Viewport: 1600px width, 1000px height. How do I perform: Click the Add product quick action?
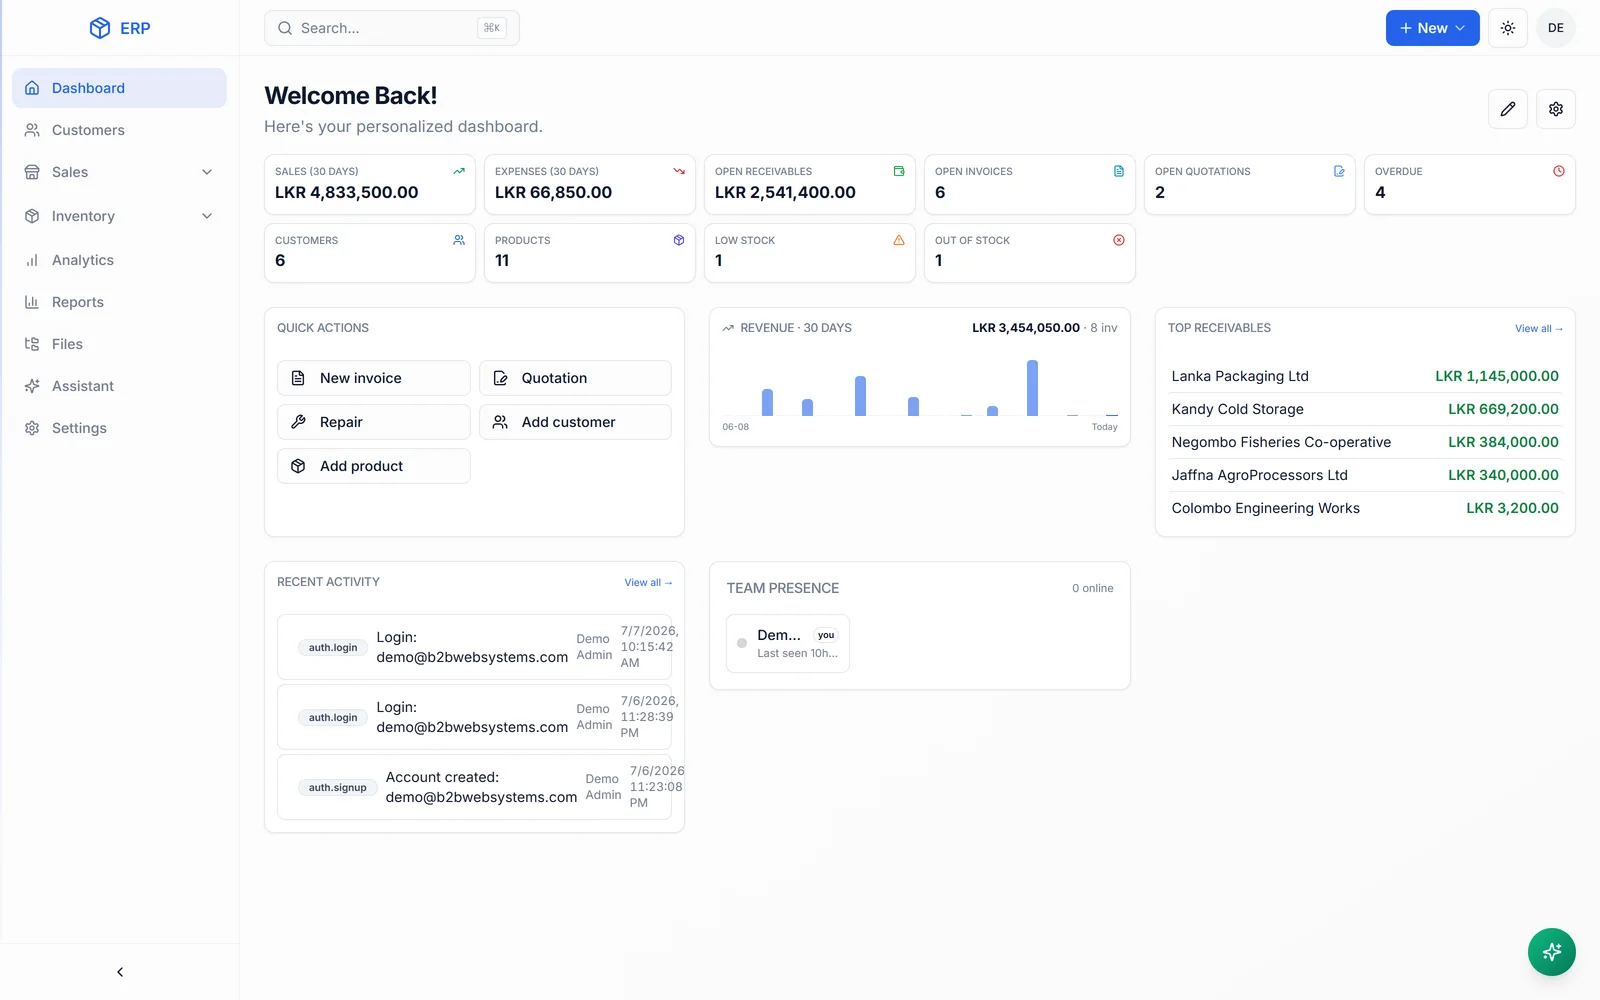[374, 466]
